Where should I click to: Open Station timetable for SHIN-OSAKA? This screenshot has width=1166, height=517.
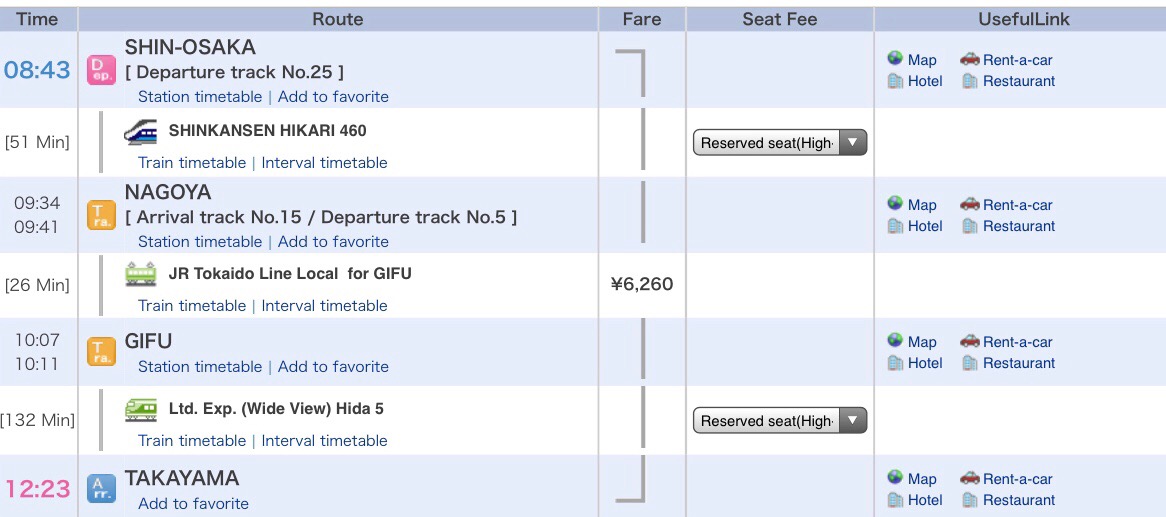pyautogui.click(x=200, y=97)
